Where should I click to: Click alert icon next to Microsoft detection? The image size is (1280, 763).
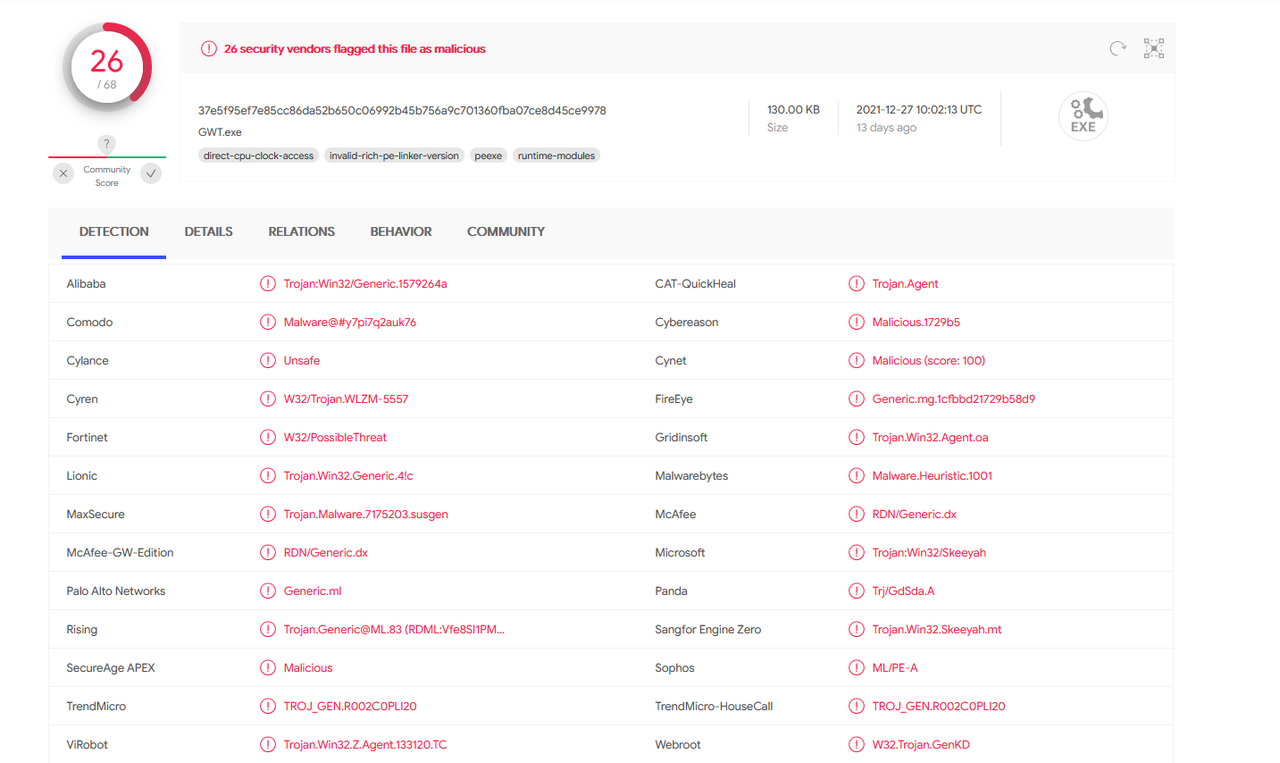(856, 552)
